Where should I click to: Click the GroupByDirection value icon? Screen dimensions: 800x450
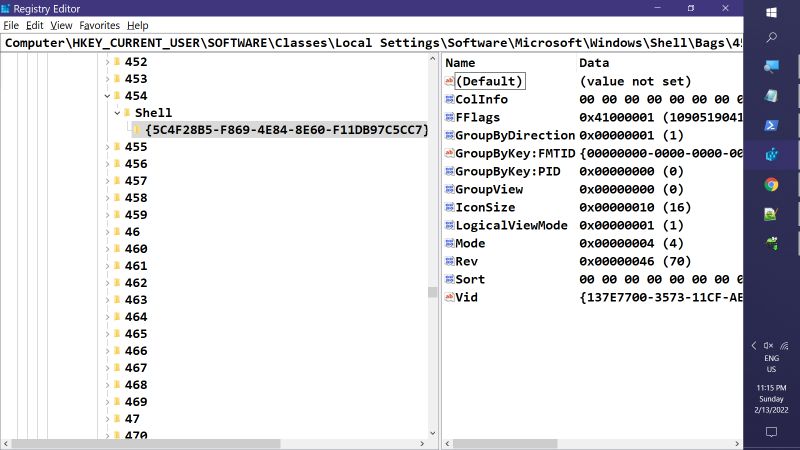click(449, 135)
